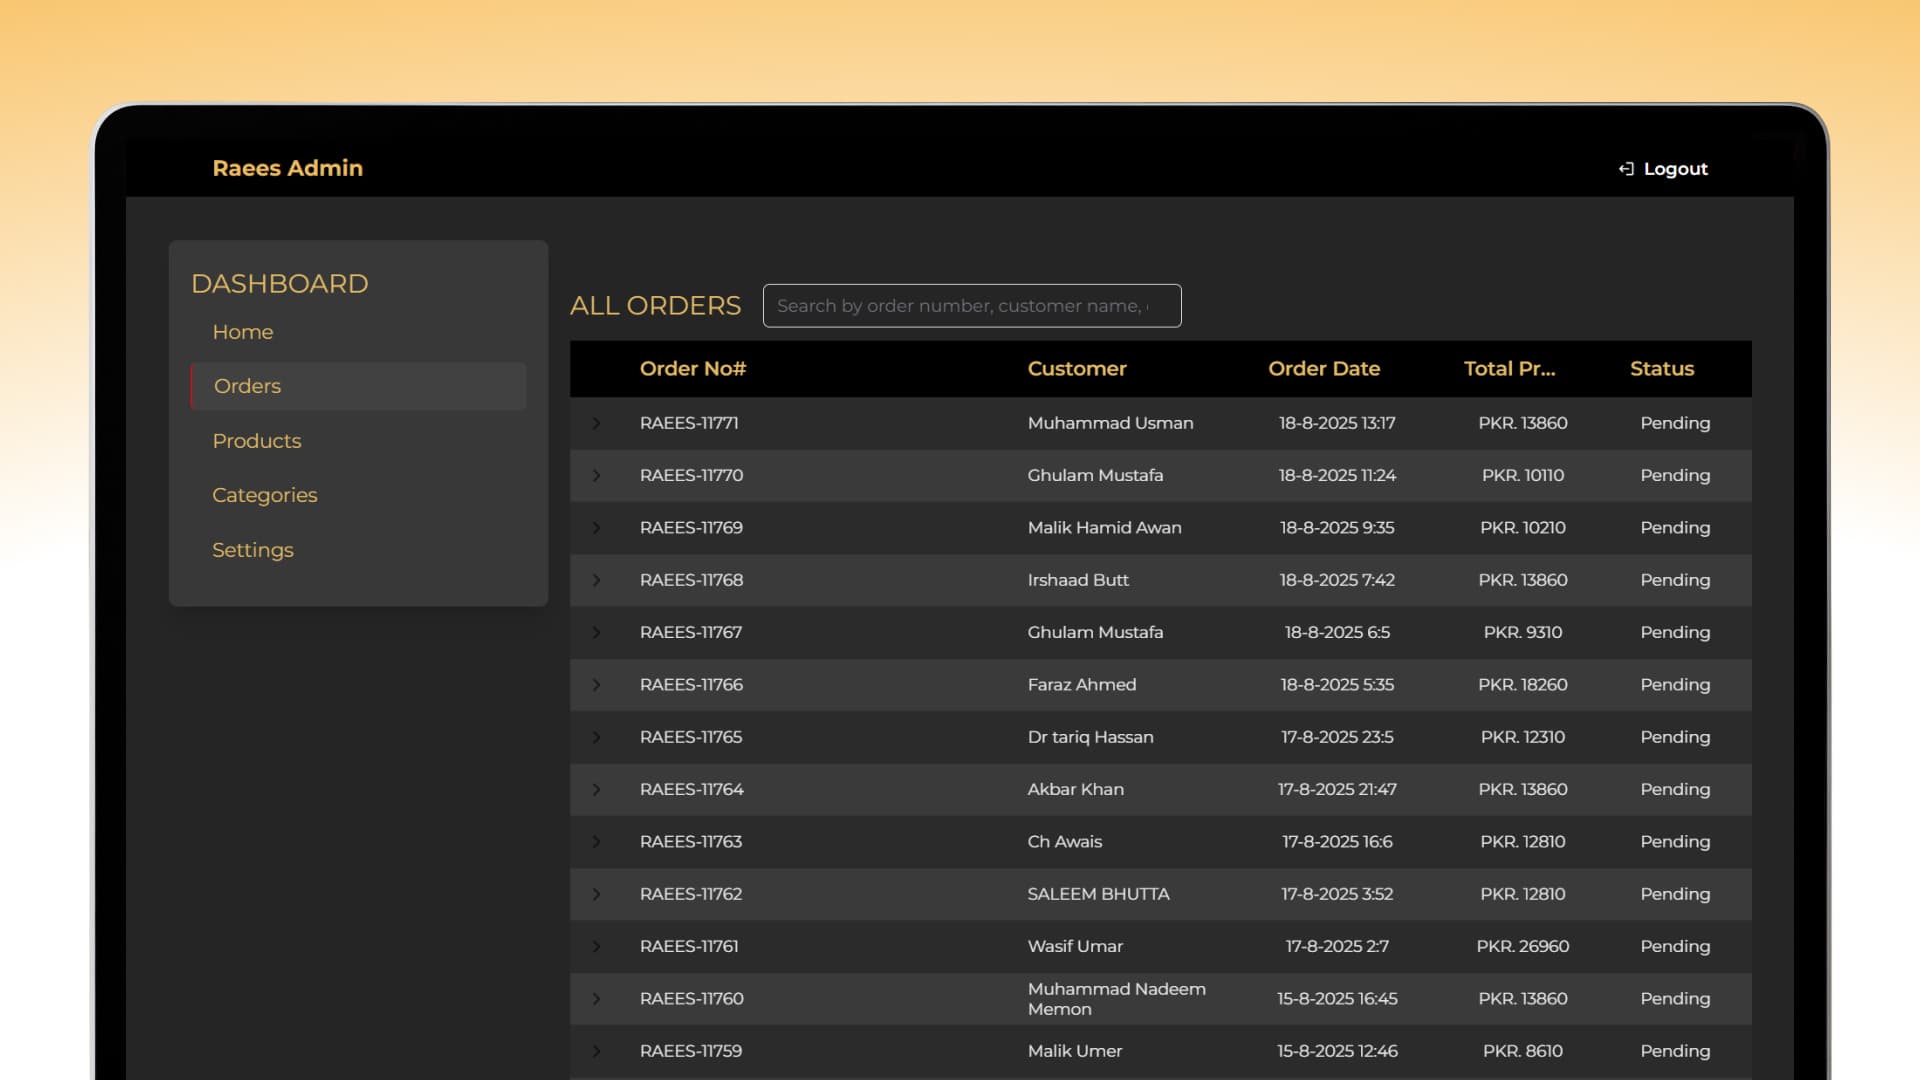
Task: Expand order RAEES-11771 row chevron
Action: click(x=596, y=423)
